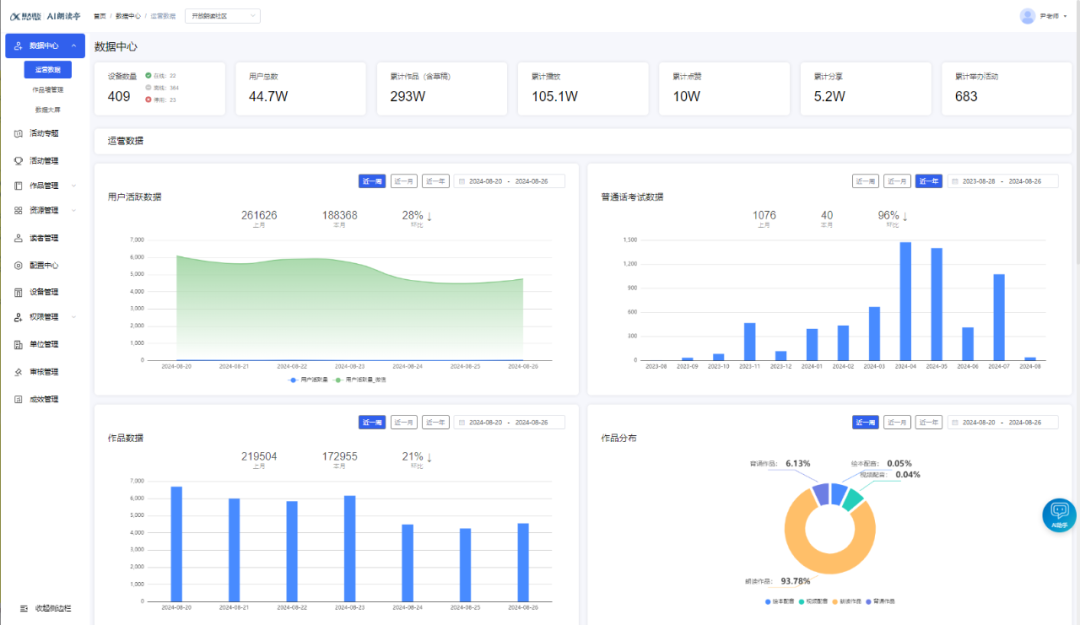Click calendar icon in 用户活跃数据 date range

pos(462,181)
